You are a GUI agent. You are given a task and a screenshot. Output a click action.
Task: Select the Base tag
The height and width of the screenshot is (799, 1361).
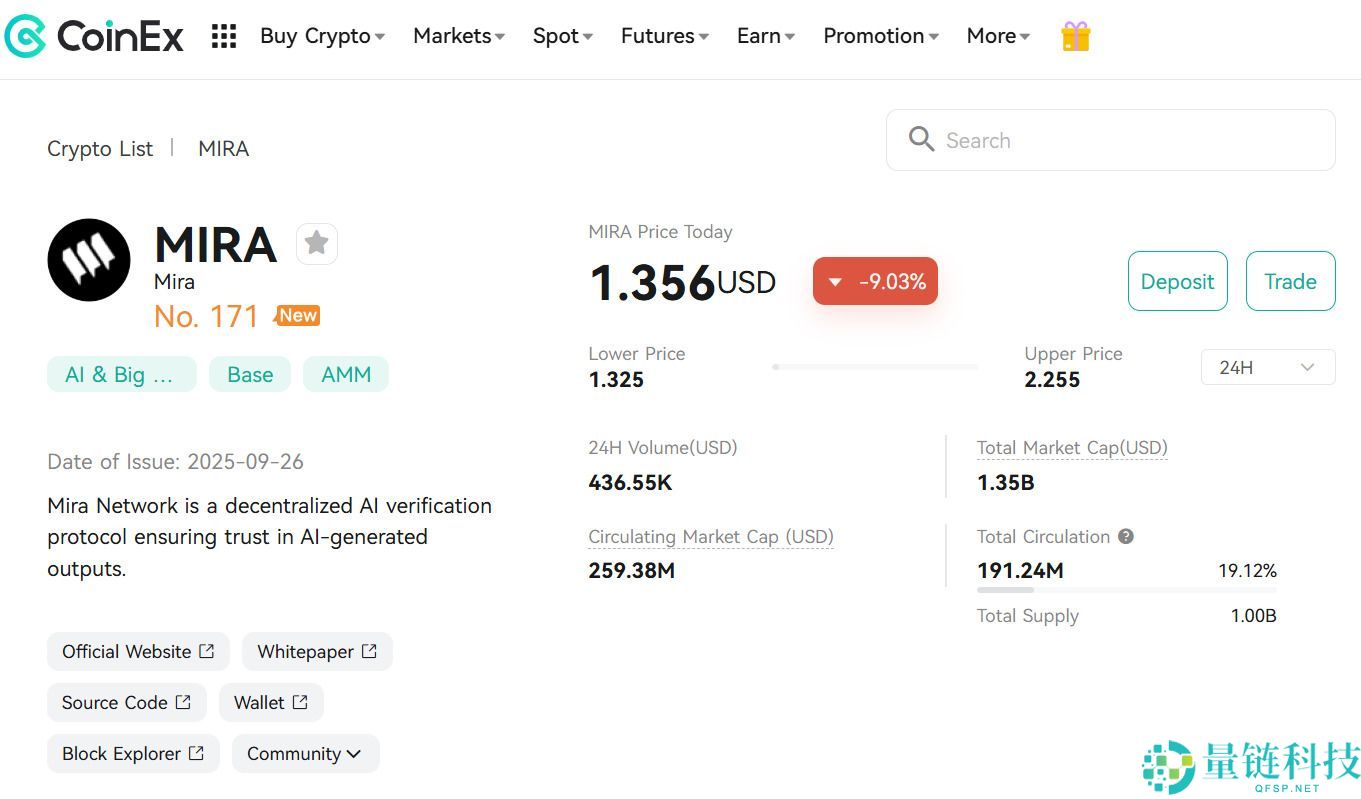[x=250, y=374]
